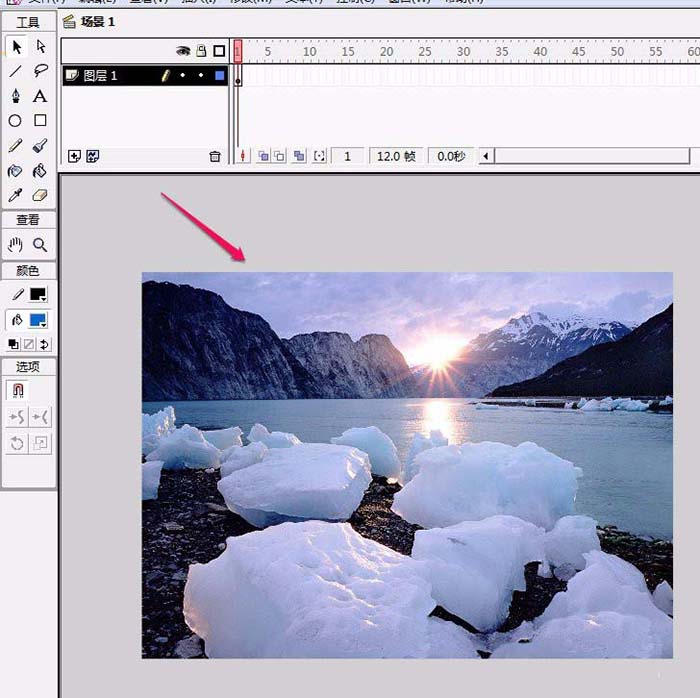This screenshot has width=700, height=698.
Task: Select the glacier image on stage
Action: [407, 465]
